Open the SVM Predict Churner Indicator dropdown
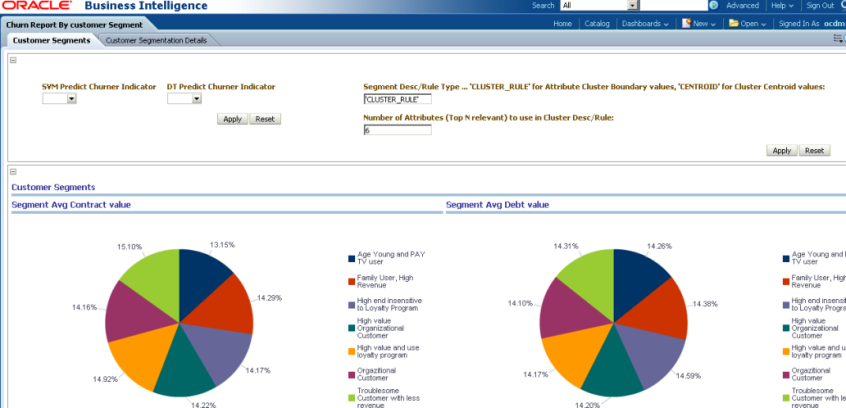 point(59,99)
